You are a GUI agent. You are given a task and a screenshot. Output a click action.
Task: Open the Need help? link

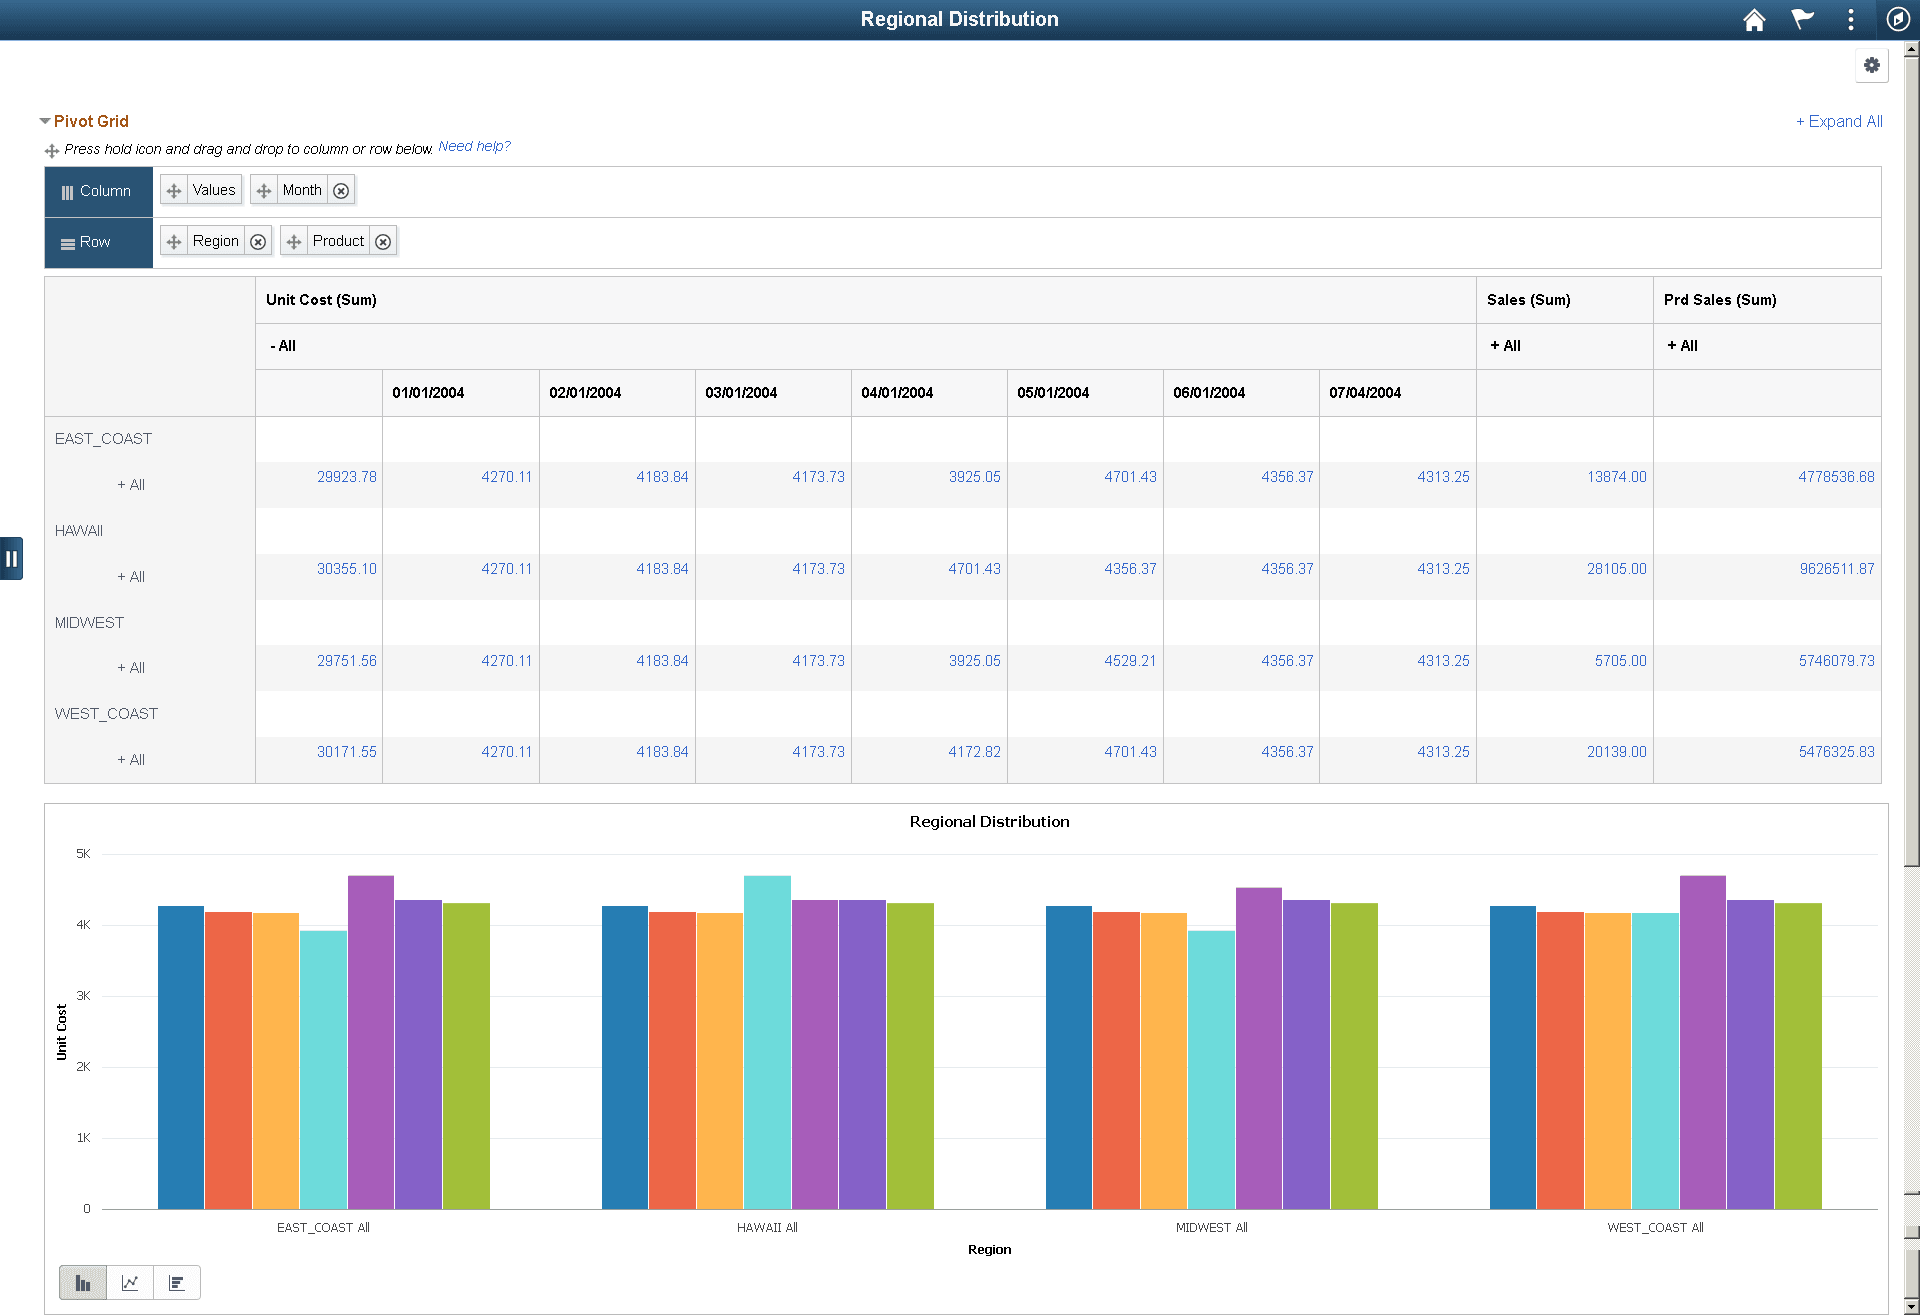point(474,147)
